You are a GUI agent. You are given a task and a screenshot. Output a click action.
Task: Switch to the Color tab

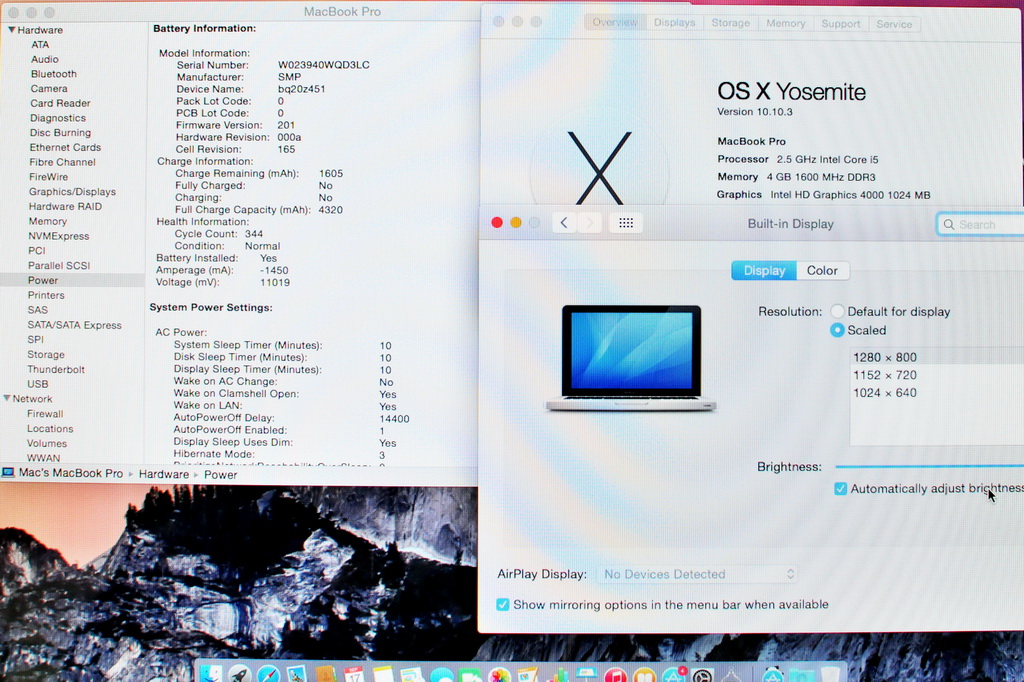[x=822, y=270]
